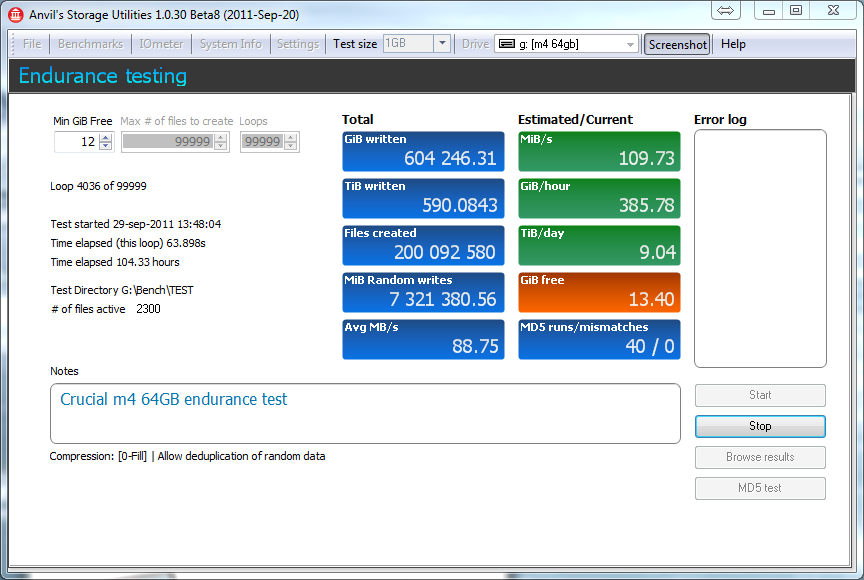The width and height of the screenshot is (864, 580).
Task: Click the MD5 test button
Action: pyautogui.click(x=760, y=487)
